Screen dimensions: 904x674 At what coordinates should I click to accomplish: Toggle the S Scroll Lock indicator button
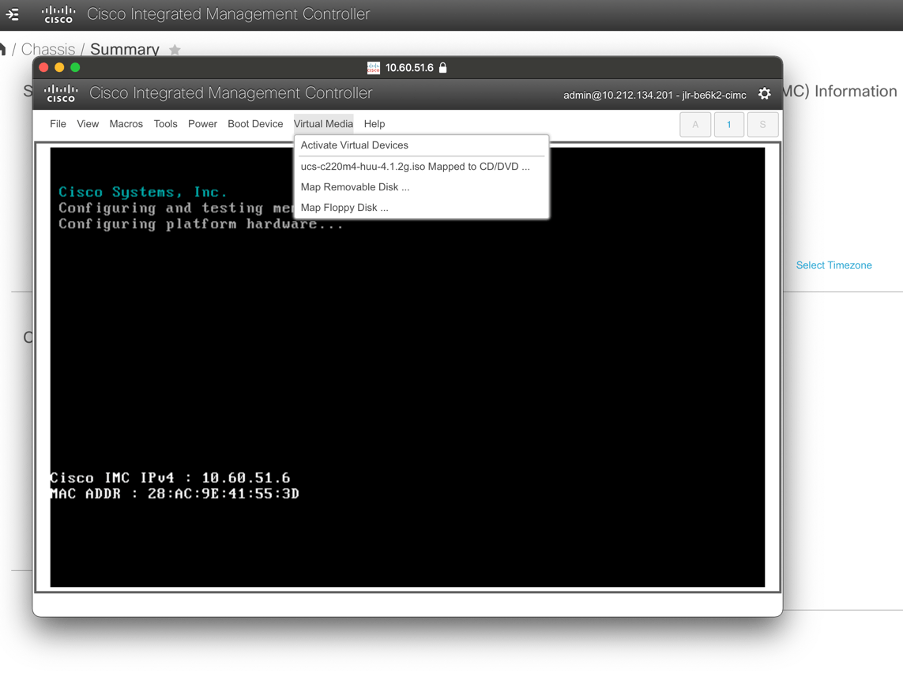click(x=762, y=124)
